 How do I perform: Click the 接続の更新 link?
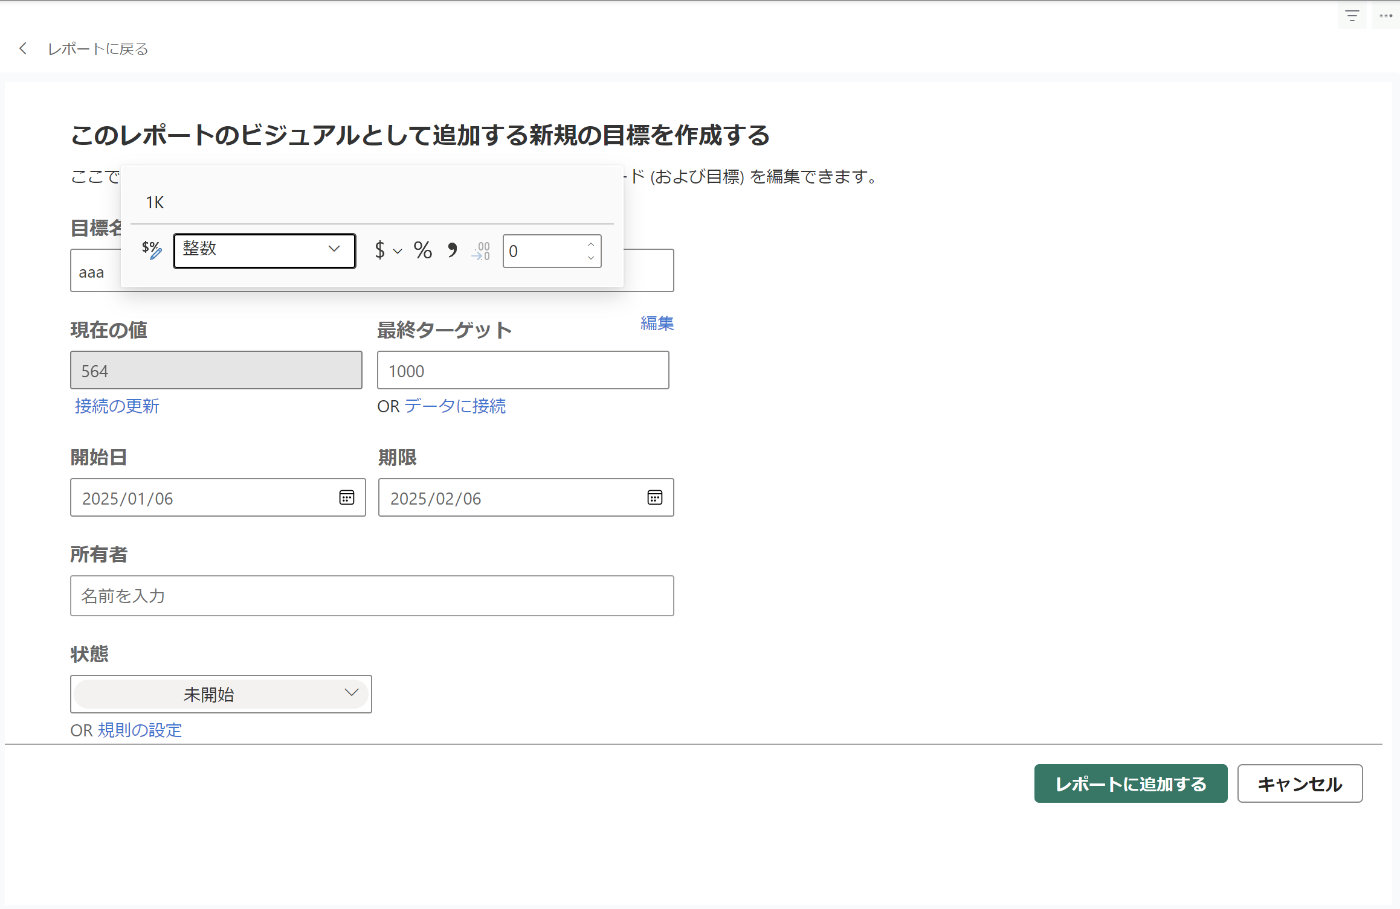(x=117, y=406)
